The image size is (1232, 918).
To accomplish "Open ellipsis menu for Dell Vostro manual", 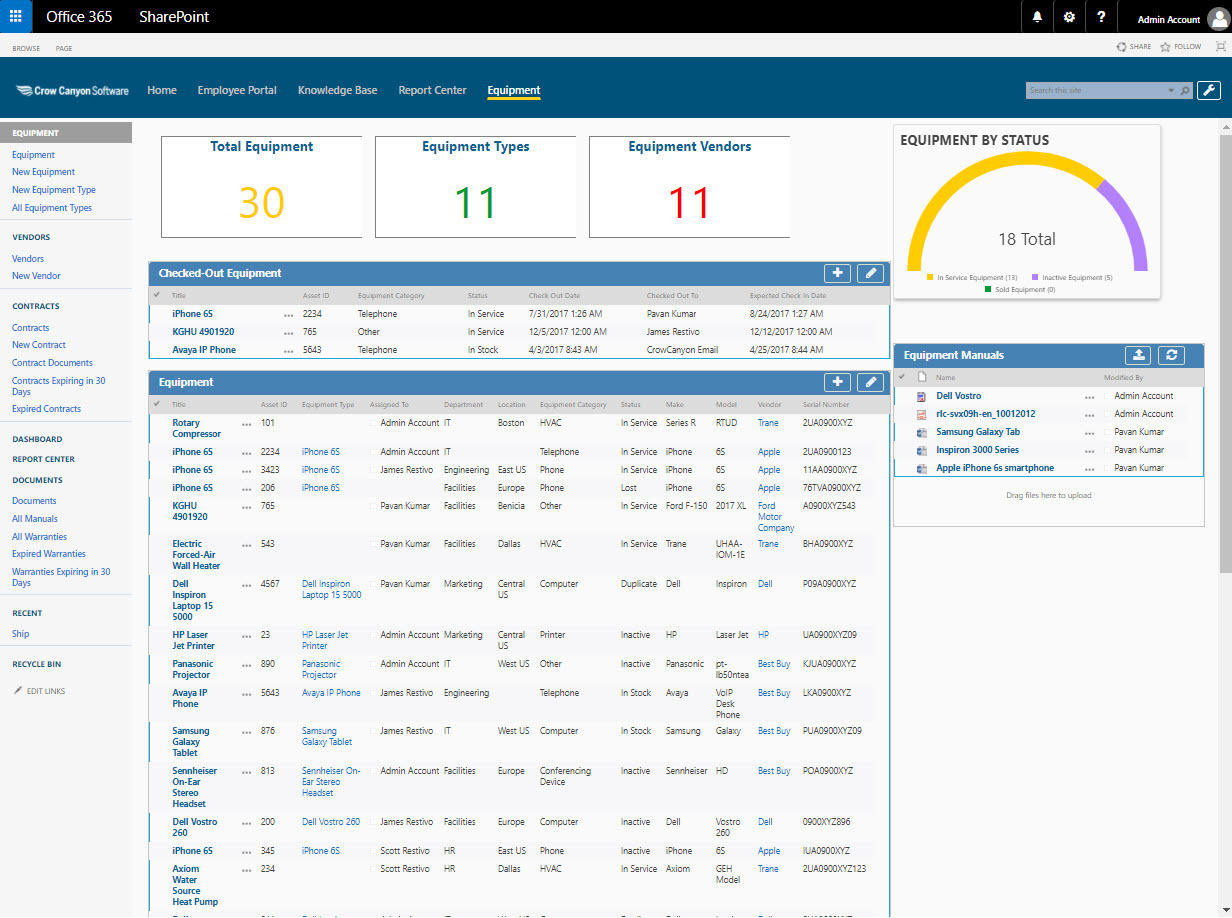I will (x=1090, y=397).
